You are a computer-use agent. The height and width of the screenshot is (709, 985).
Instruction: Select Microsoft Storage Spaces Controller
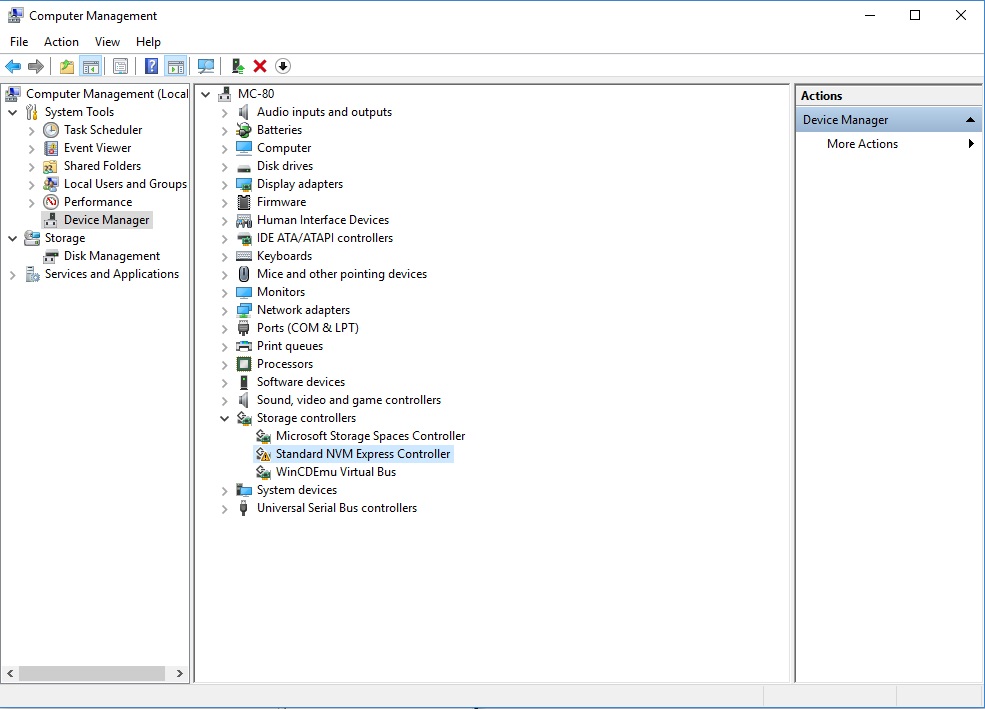[371, 436]
